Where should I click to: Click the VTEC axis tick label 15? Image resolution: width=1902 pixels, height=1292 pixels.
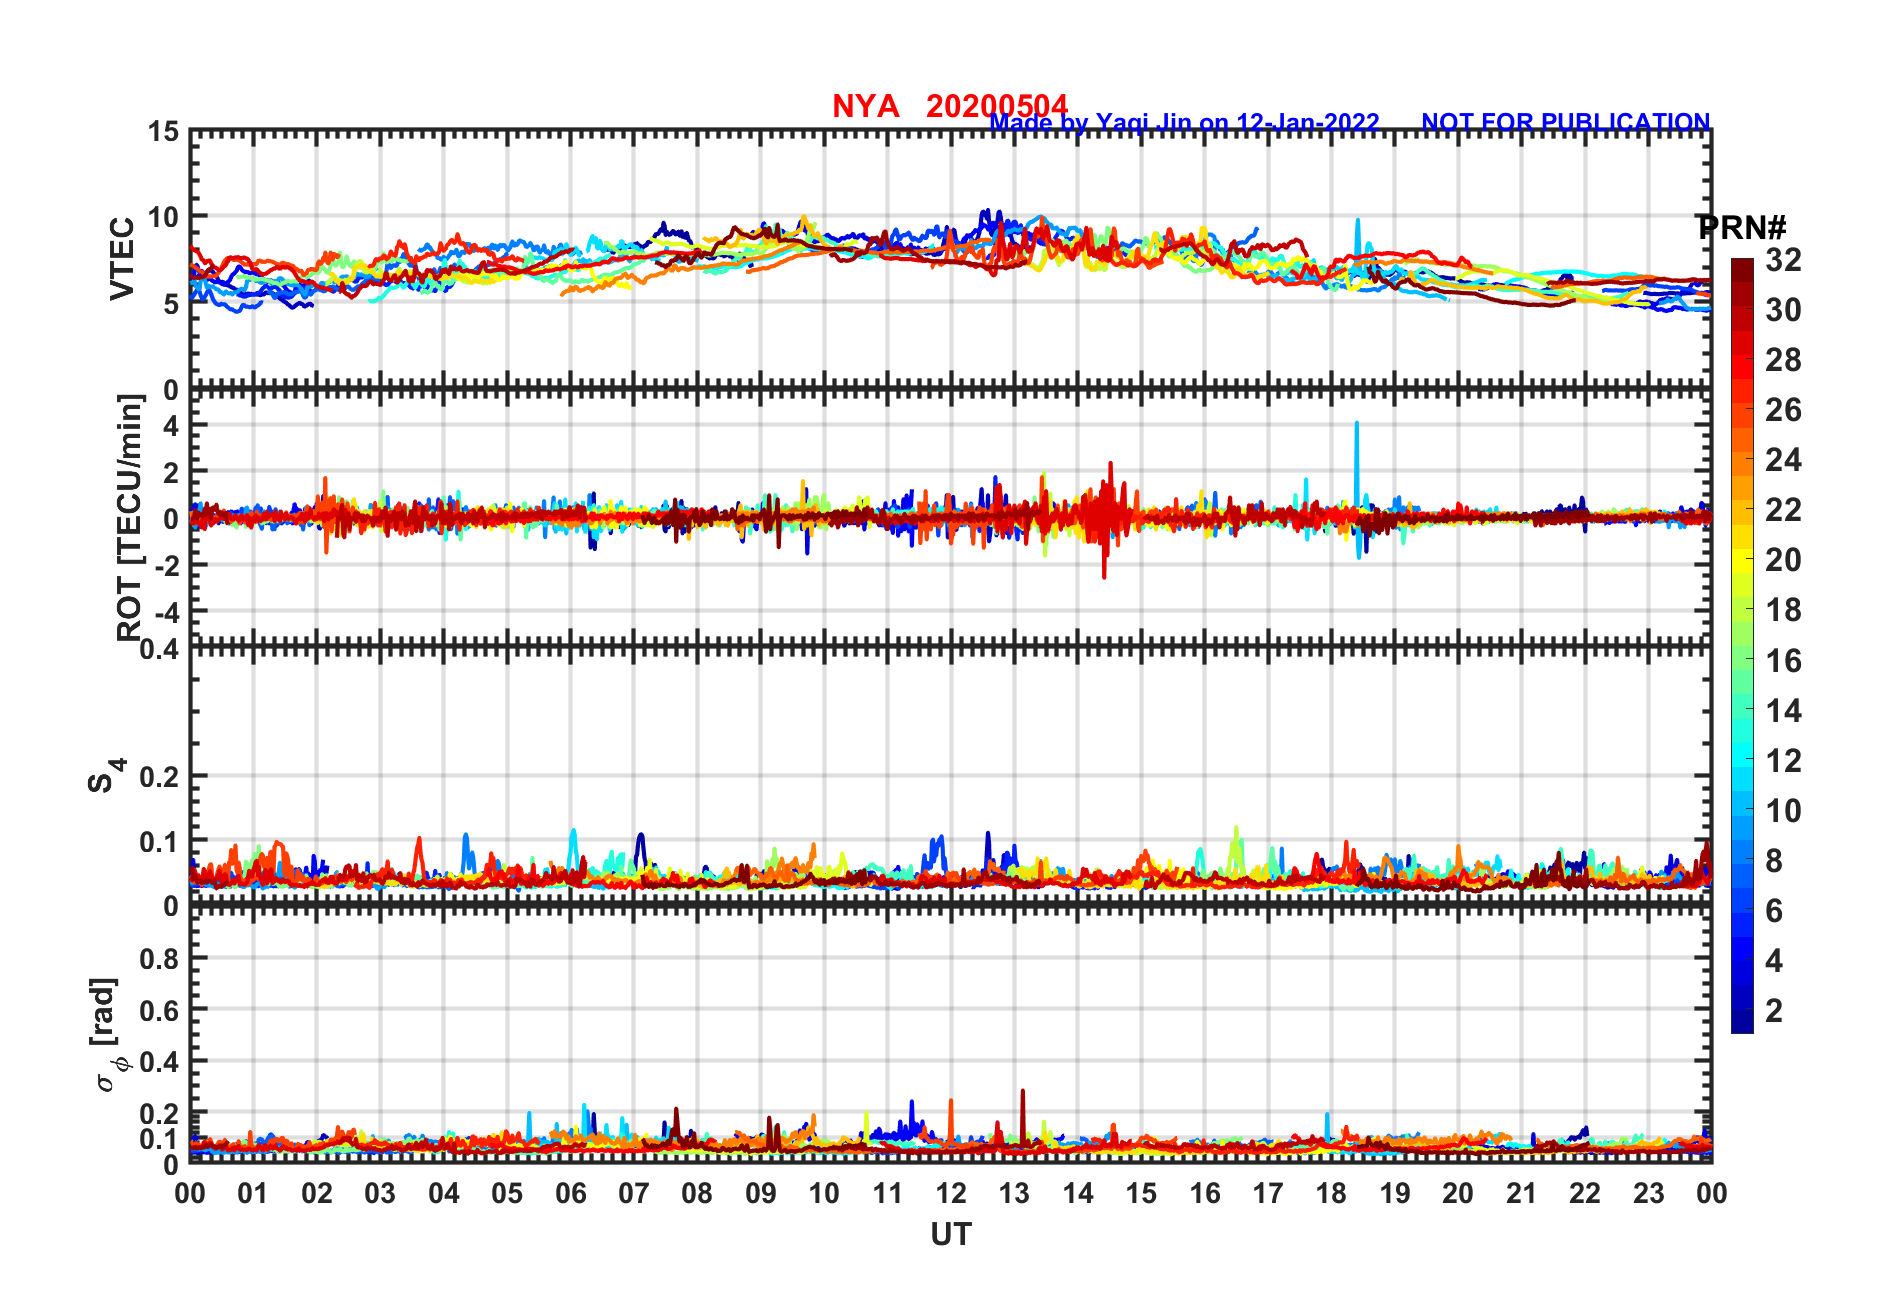coord(163,131)
